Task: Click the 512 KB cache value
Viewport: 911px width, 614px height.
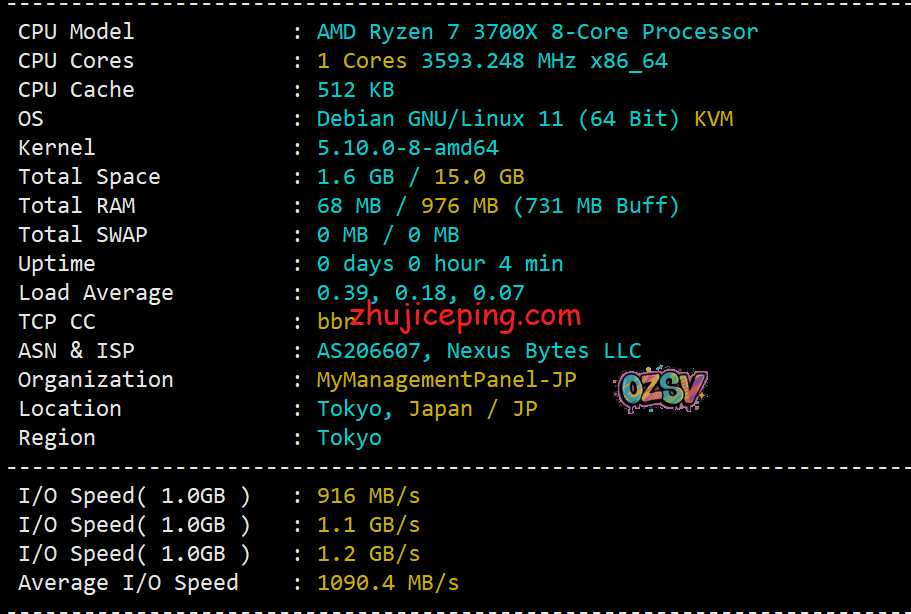Action: pos(356,90)
